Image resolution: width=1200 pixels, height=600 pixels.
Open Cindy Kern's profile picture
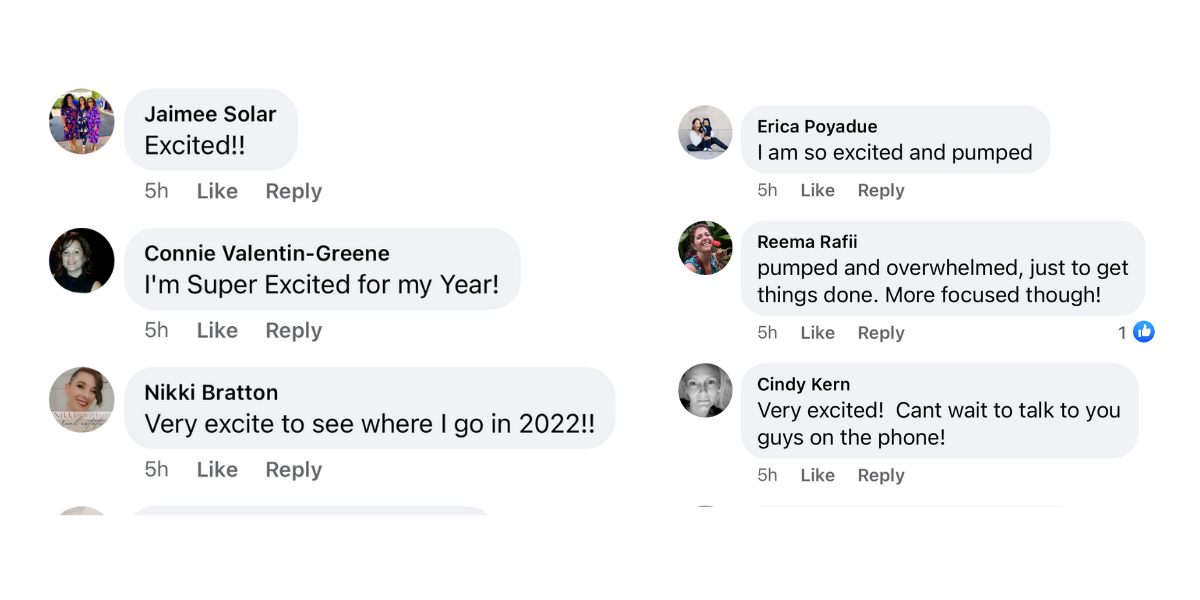[x=705, y=390]
